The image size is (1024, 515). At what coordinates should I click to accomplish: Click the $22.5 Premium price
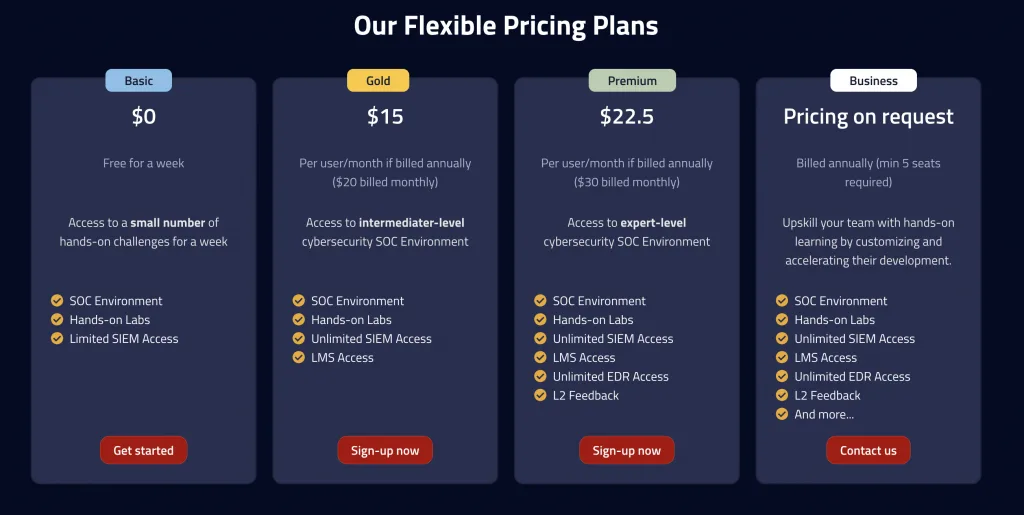[x=627, y=117]
